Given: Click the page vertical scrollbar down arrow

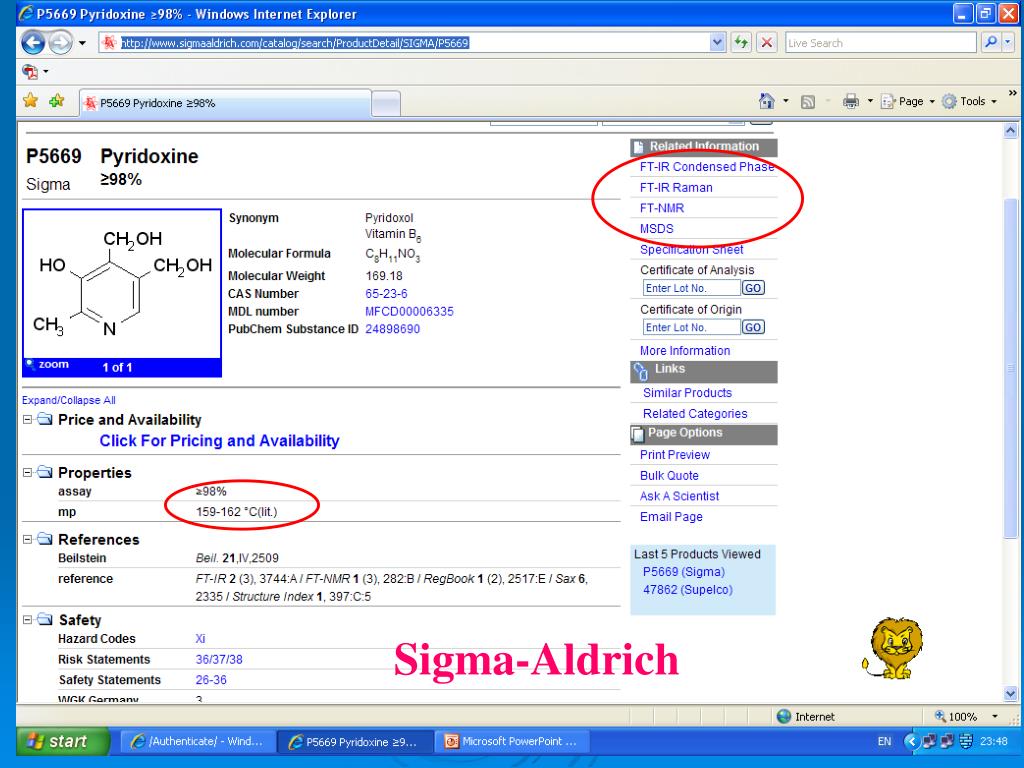Looking at the screenshot, I should click(x=1010, y=694).
